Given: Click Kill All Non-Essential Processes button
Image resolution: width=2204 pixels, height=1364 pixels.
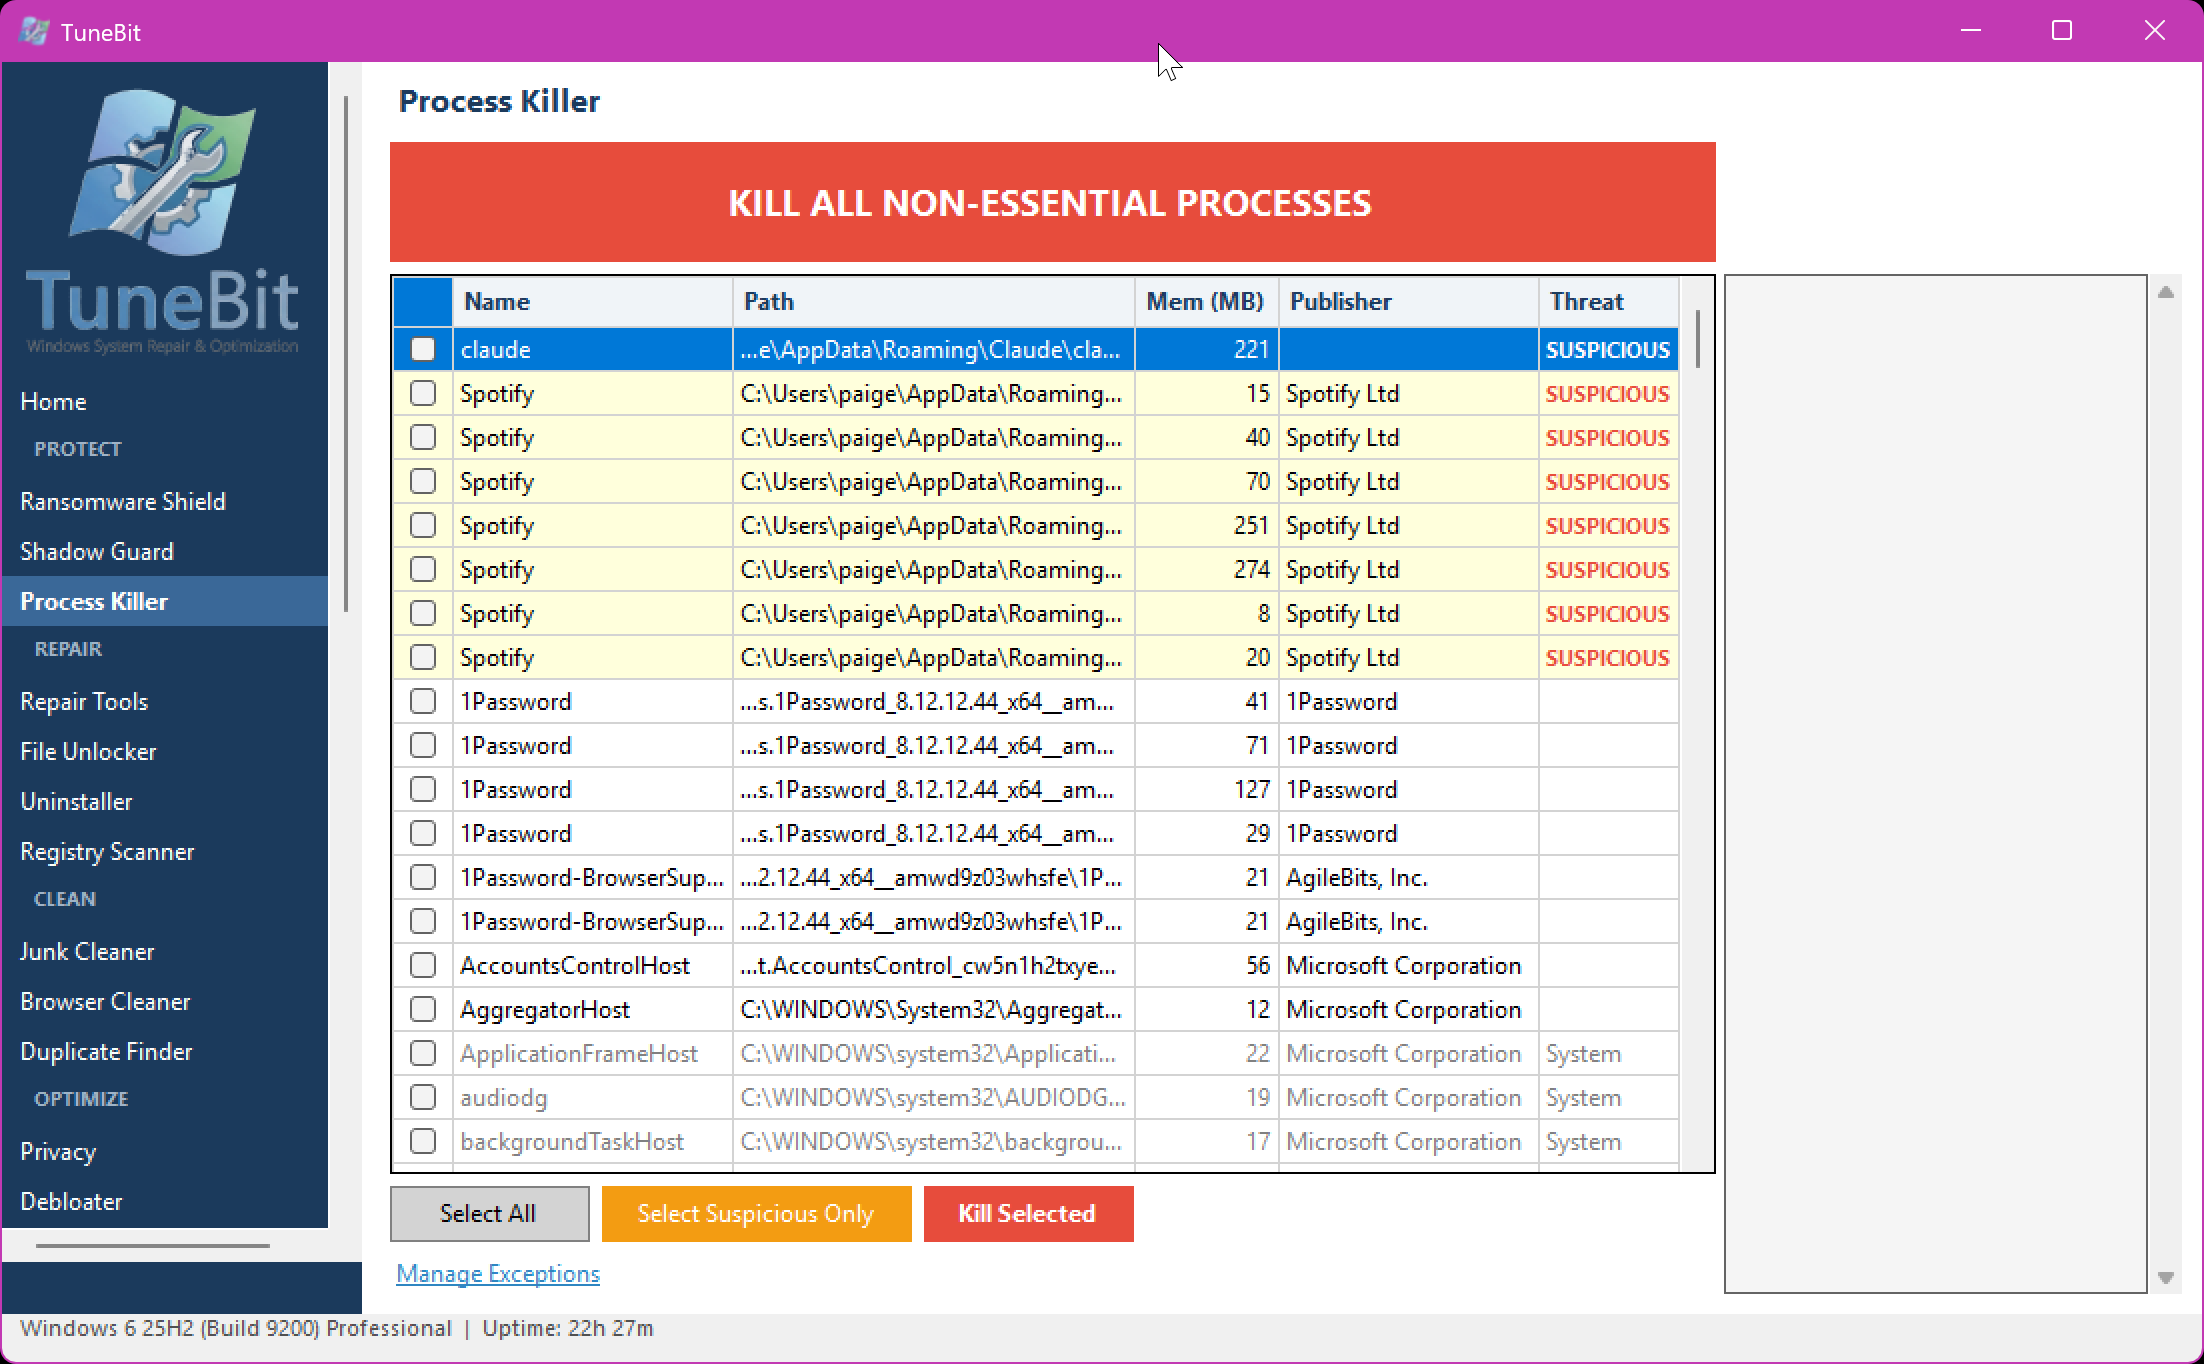Looking at the screenshot, I should coord(1052,202).
